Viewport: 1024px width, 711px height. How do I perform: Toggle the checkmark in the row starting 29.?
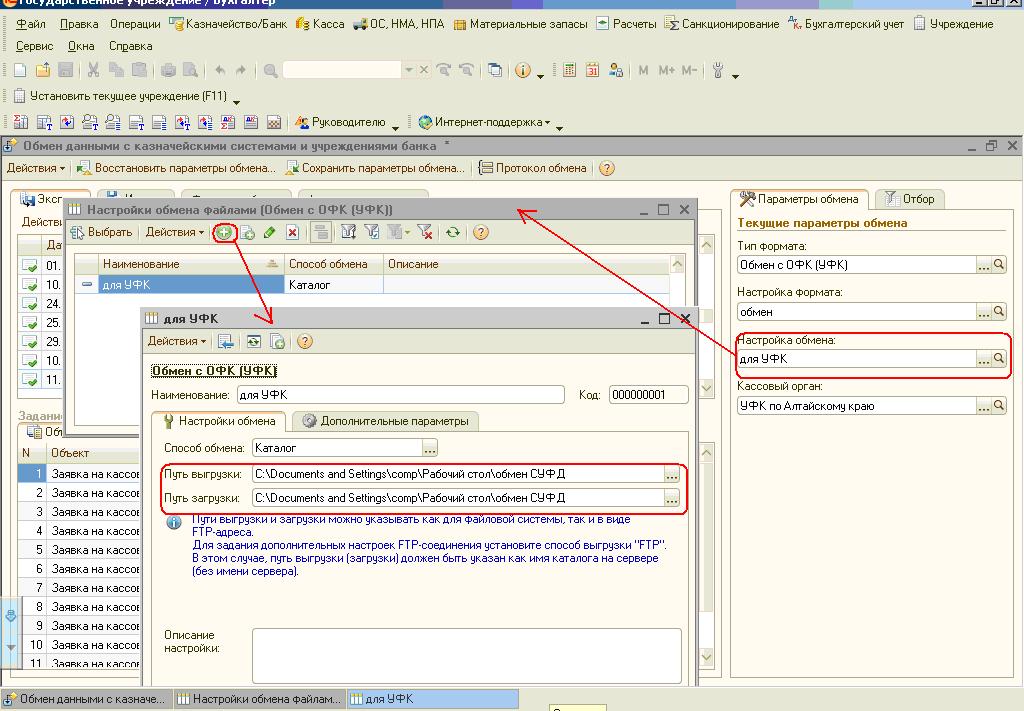[x=30, y=342]
